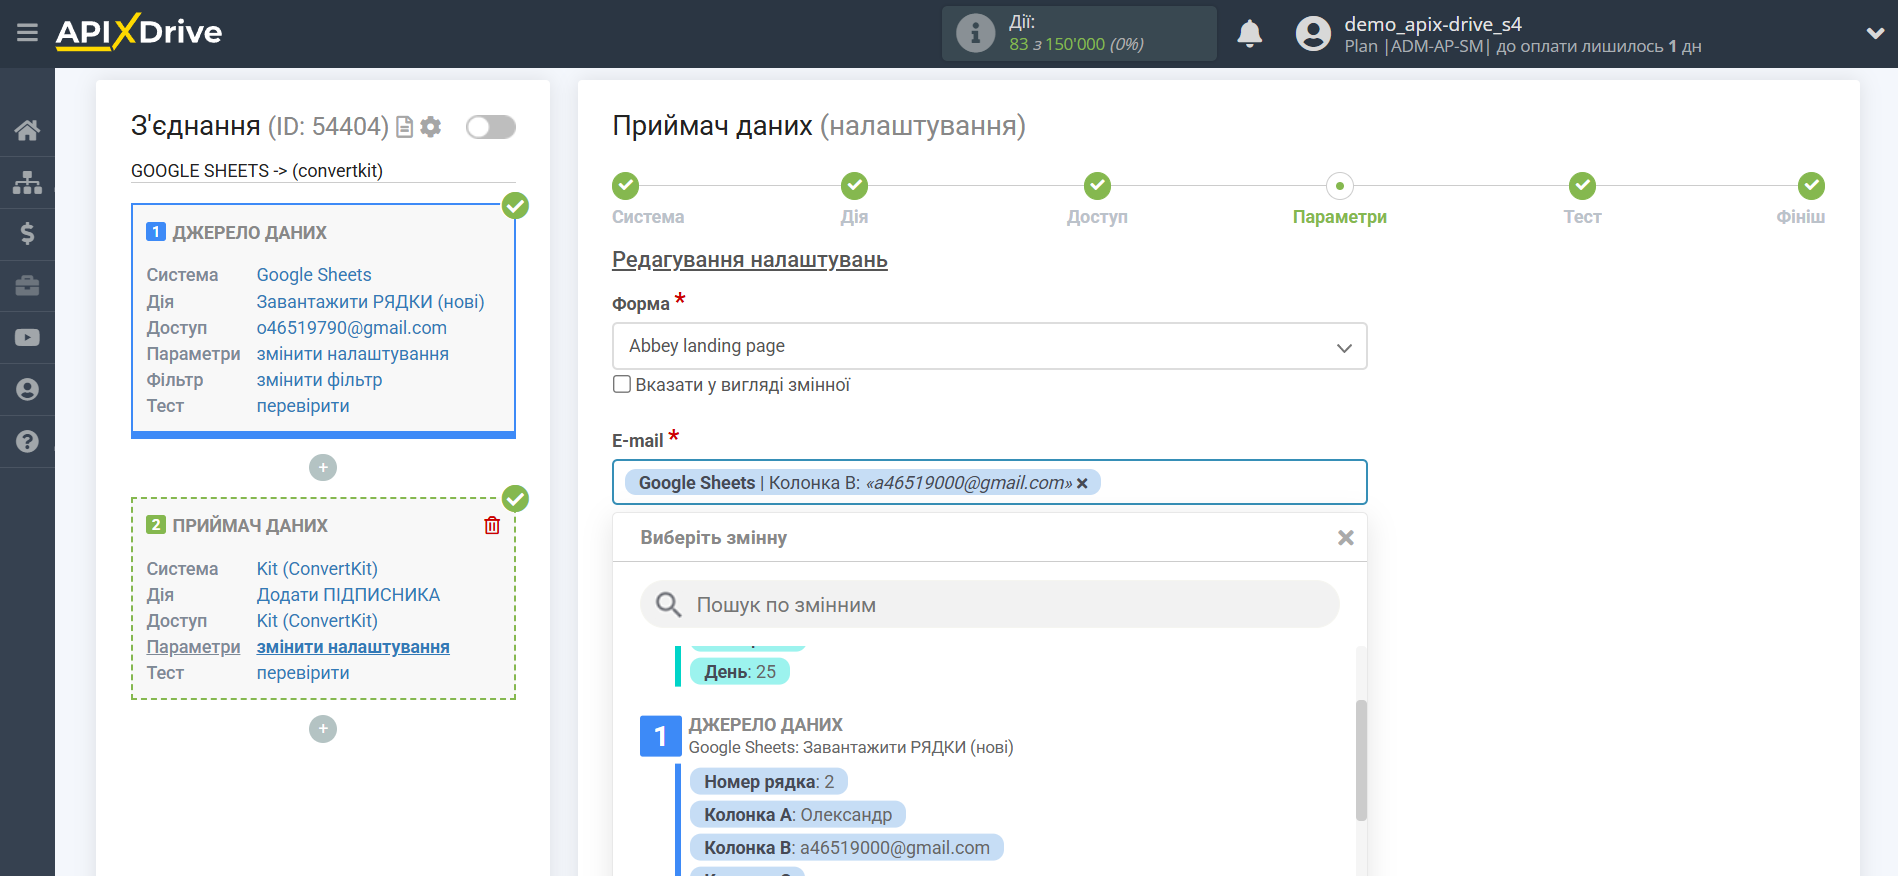Screen dimensions: 1898x876
Task: Select 'Колонка A: Олександр' variable
Action: (x=798, y=815)
